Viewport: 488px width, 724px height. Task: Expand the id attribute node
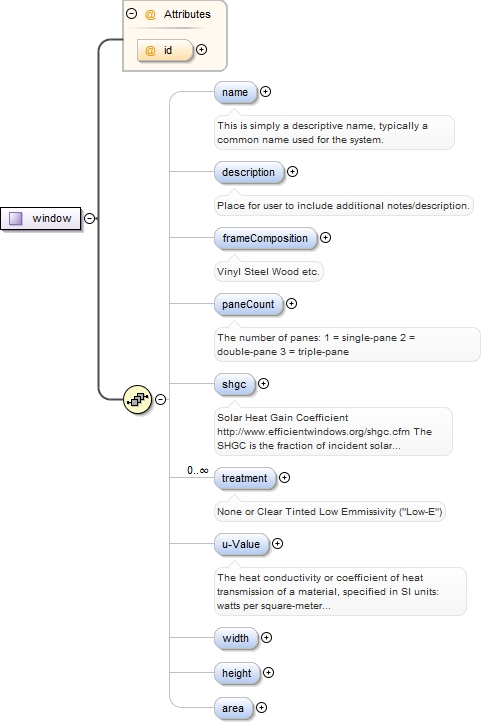201,50
